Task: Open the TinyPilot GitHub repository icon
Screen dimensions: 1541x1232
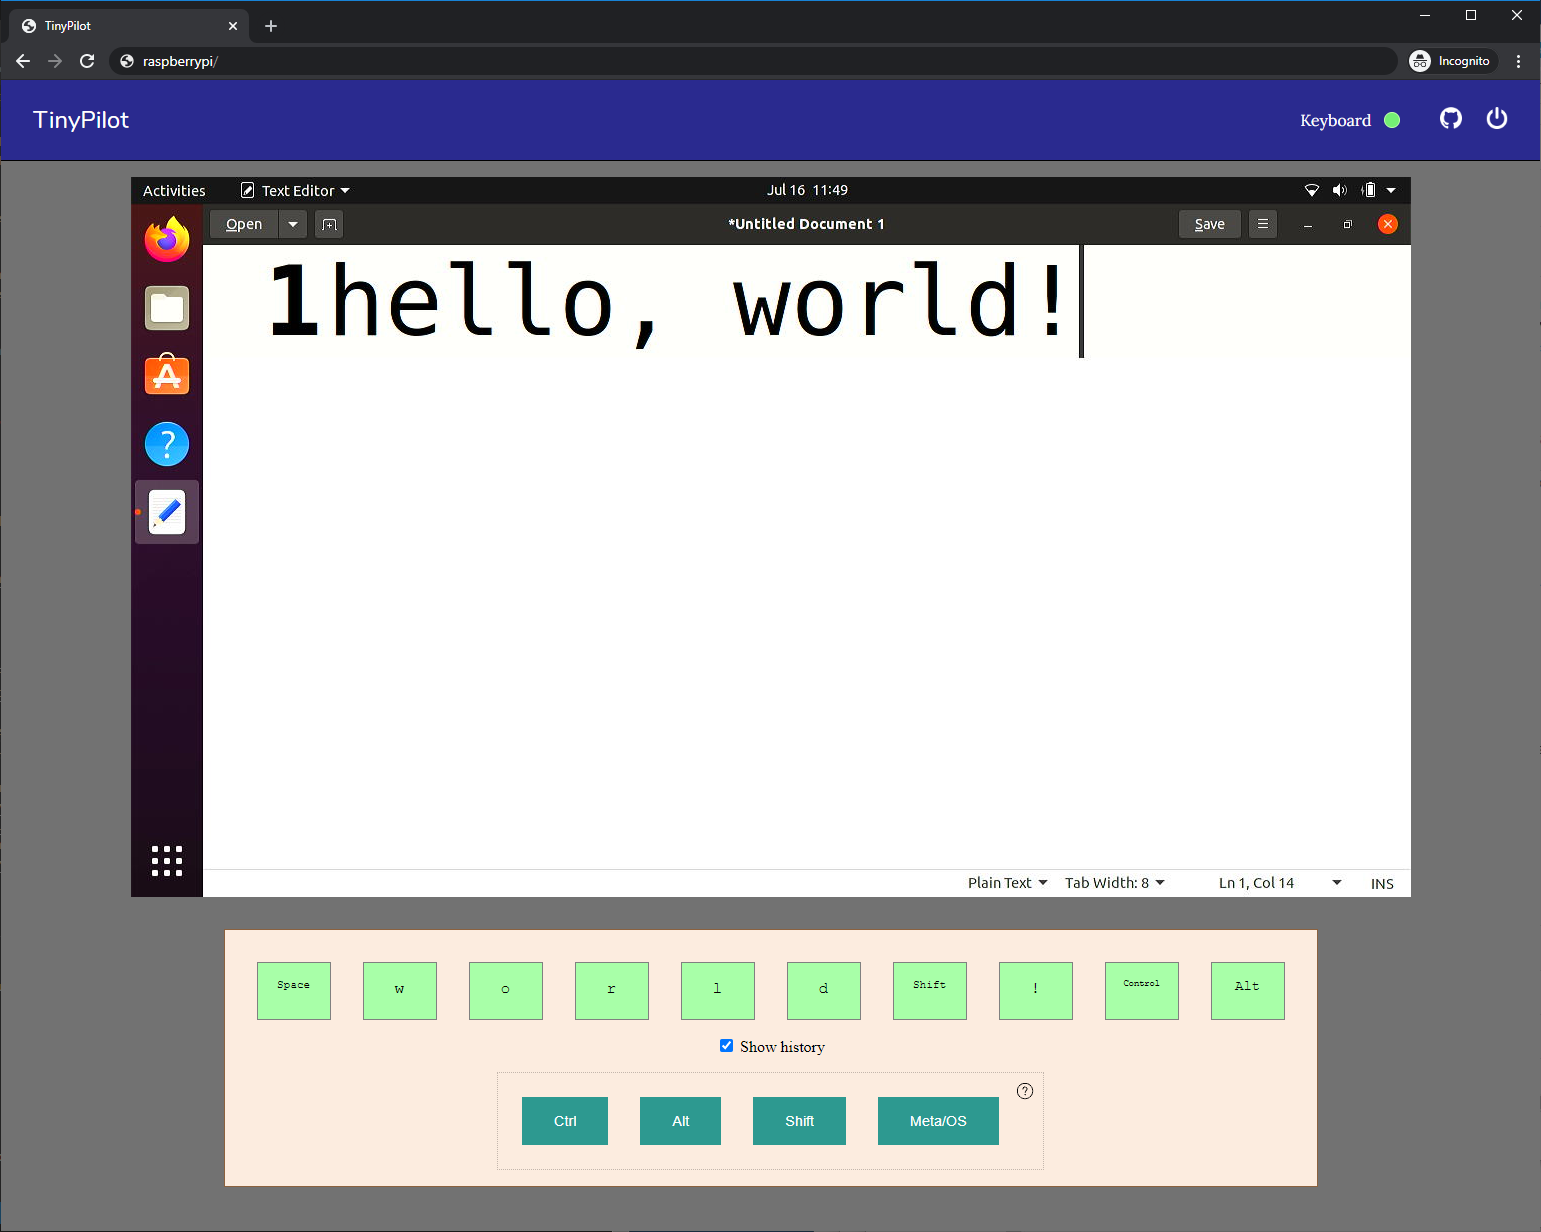Action: [1450, 119]
